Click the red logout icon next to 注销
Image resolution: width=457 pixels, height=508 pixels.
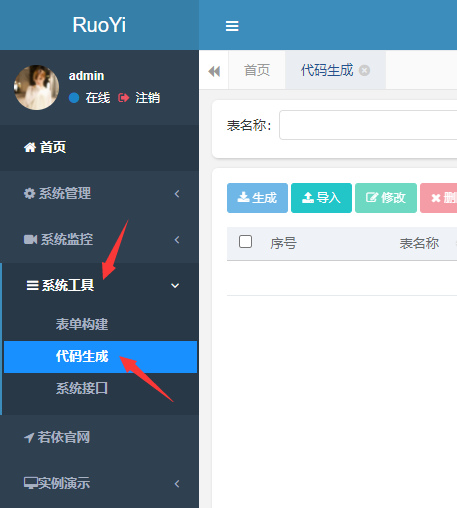coord(123,98)
